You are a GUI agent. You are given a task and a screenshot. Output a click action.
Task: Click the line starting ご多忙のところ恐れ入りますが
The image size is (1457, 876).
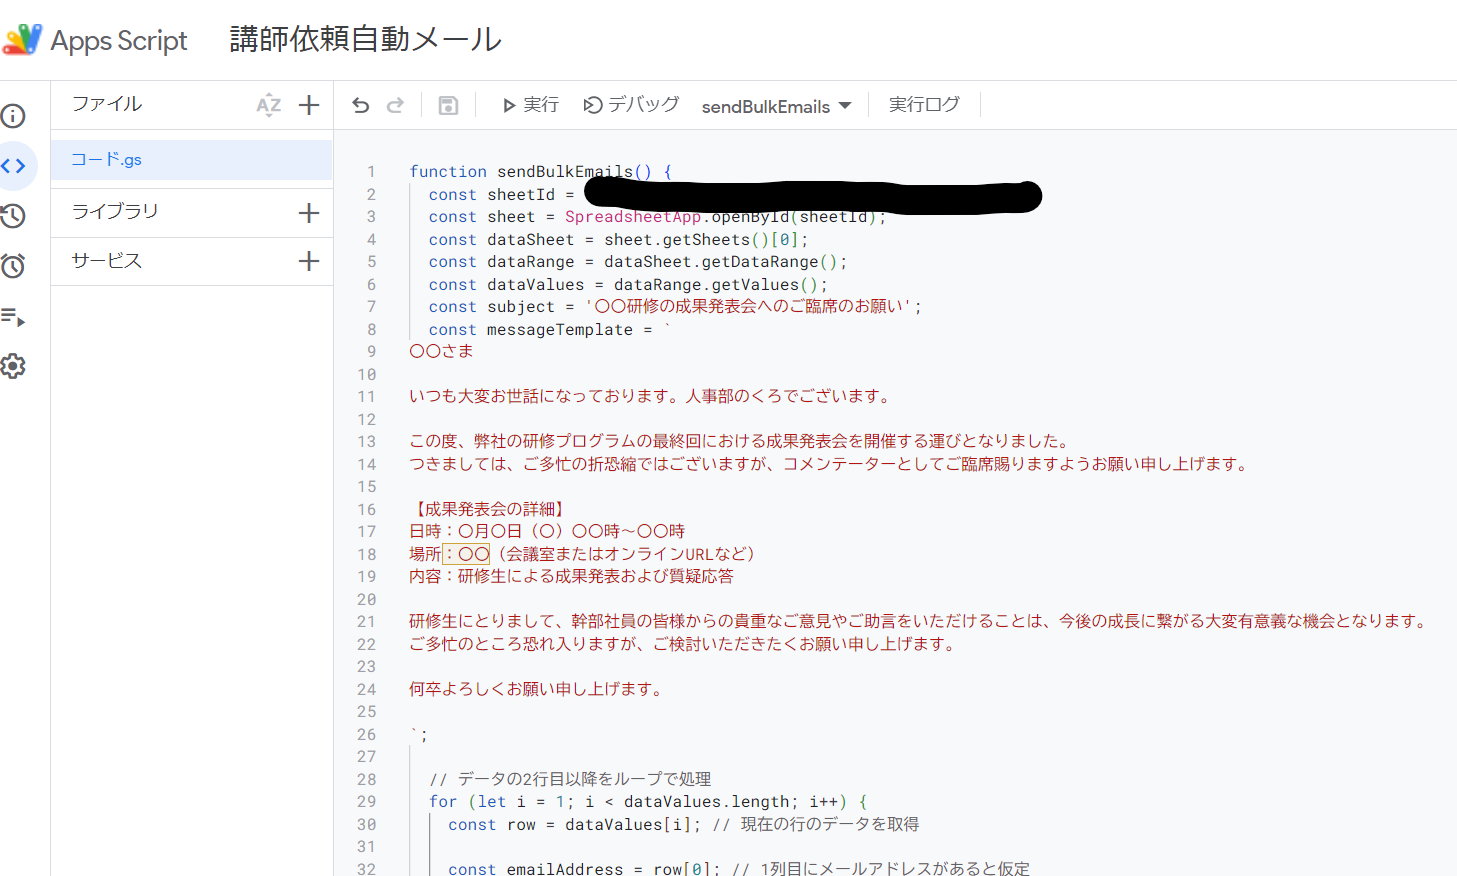tap(685, 644)
